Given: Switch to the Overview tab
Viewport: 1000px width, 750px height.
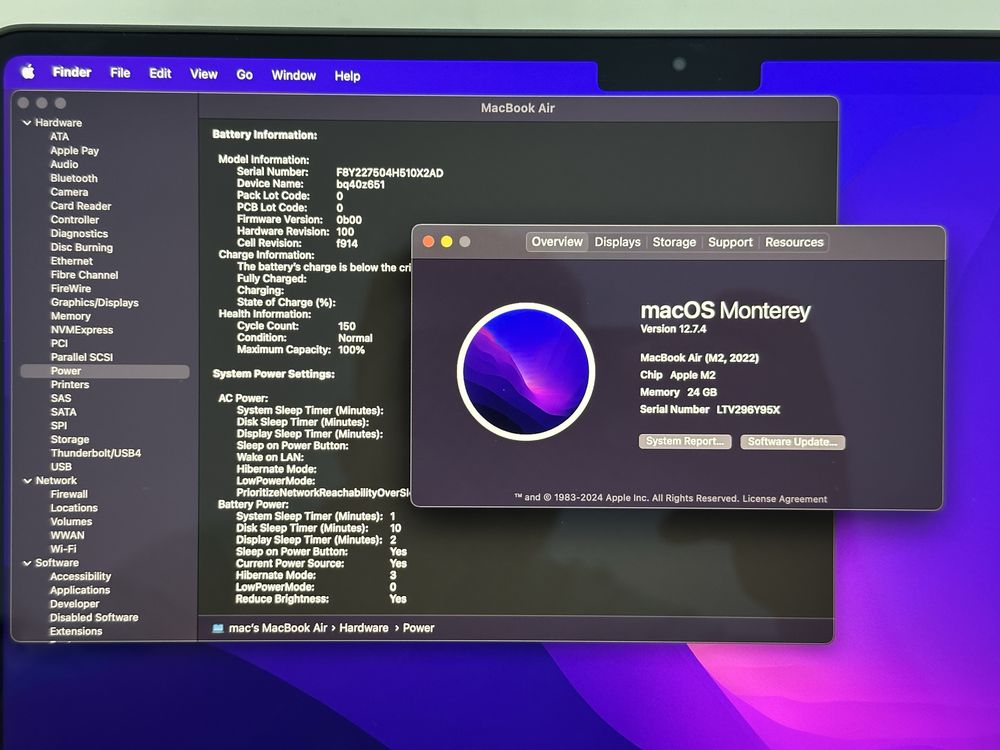Looking at the screenshot, I should (557, 242).
